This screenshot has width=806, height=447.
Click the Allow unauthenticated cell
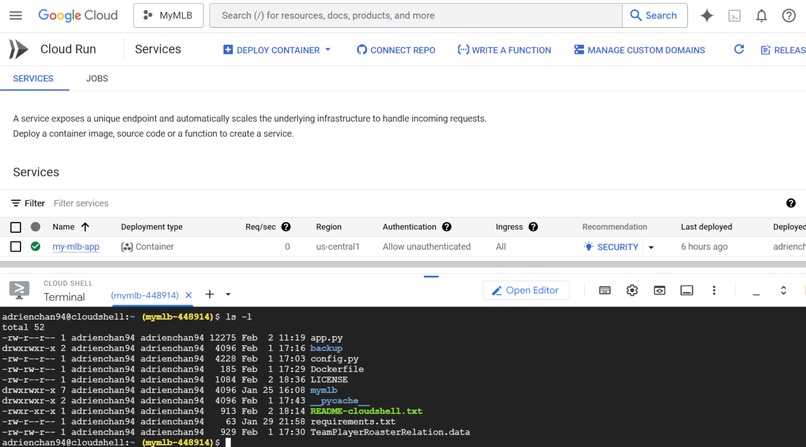coord(426,247)
